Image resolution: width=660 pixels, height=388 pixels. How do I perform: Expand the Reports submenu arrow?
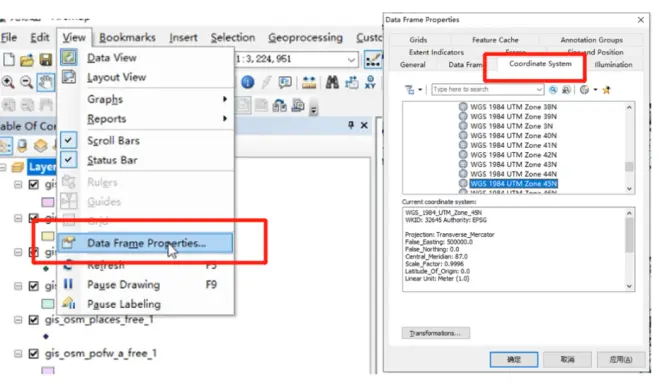[x=225, y=119]
